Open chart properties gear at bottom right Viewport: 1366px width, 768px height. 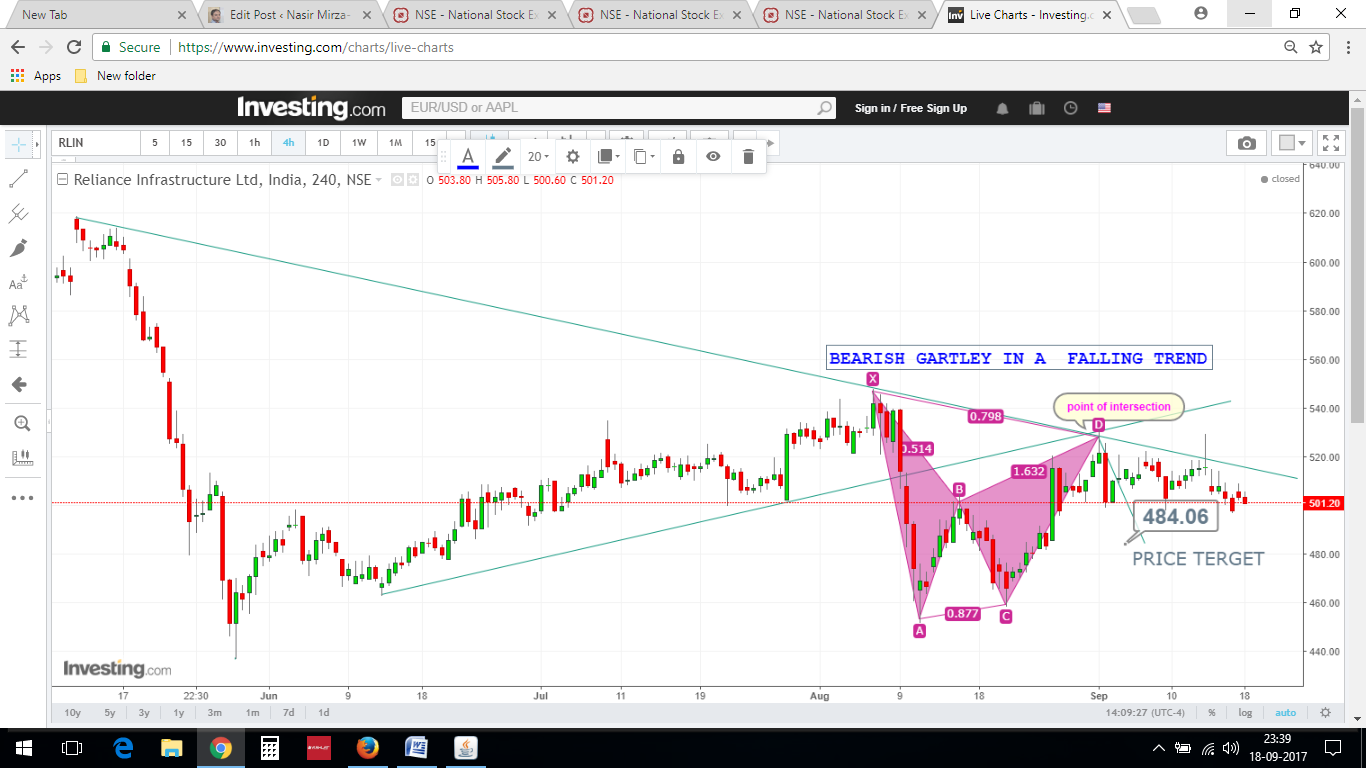(x=1325, y=713)
